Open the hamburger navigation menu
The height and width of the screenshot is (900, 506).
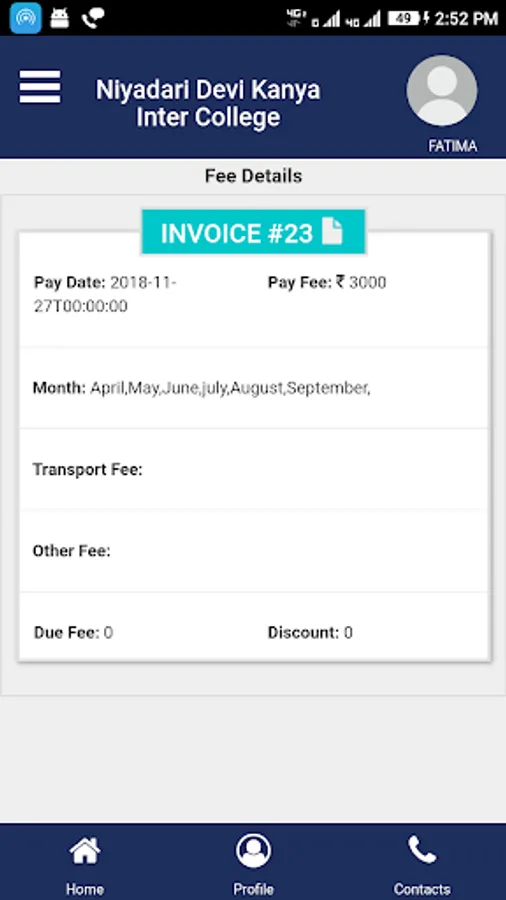click(40, 87)
